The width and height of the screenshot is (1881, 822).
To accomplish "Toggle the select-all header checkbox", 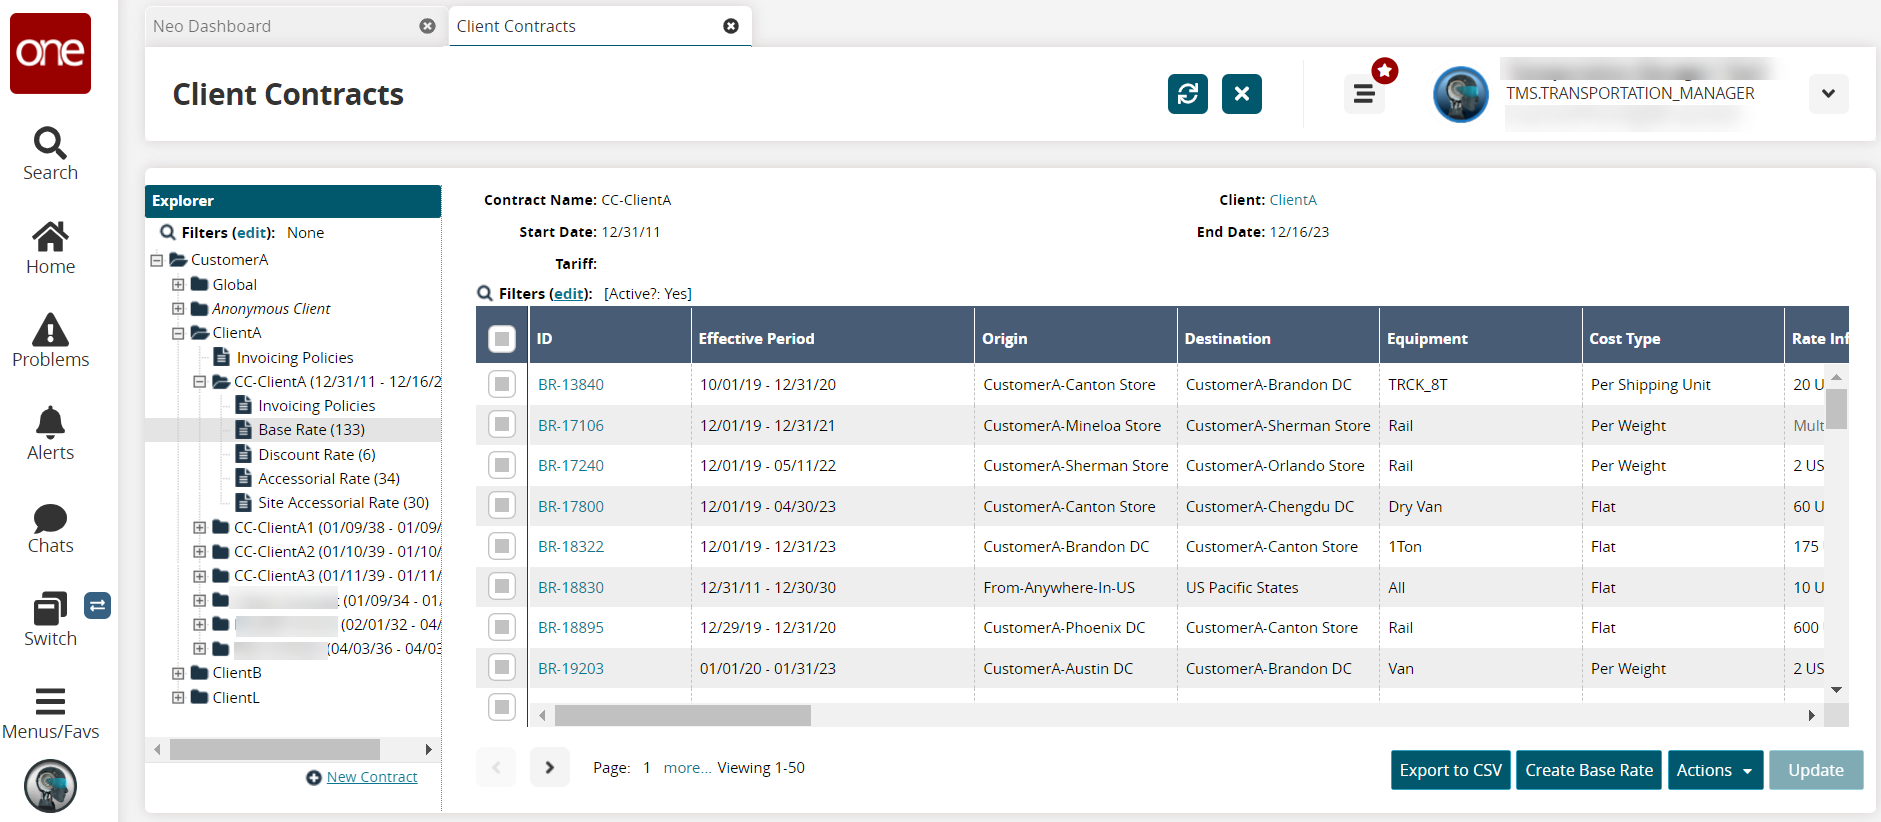I will tap(502, 339).
